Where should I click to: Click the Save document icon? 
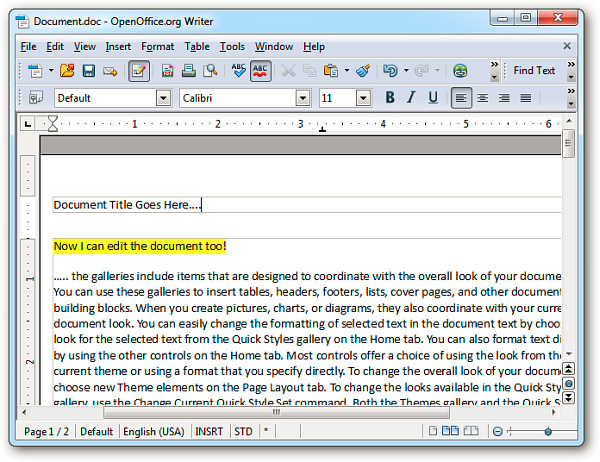tap(88, 71)
